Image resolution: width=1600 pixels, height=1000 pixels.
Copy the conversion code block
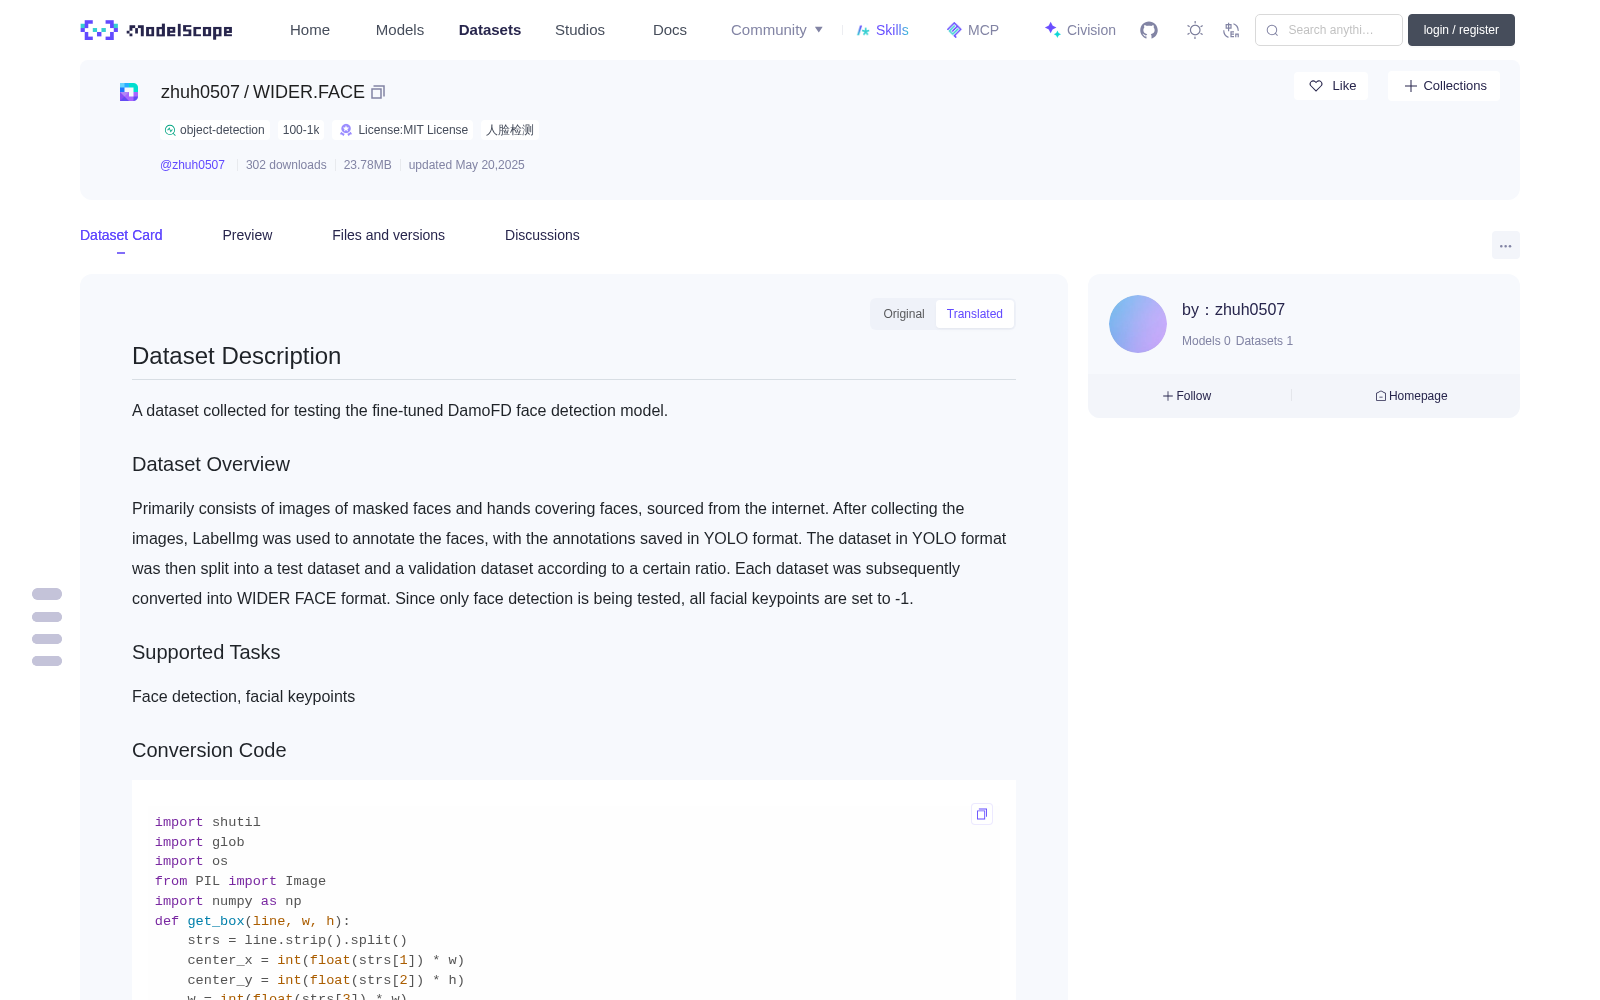coord(982,814)
